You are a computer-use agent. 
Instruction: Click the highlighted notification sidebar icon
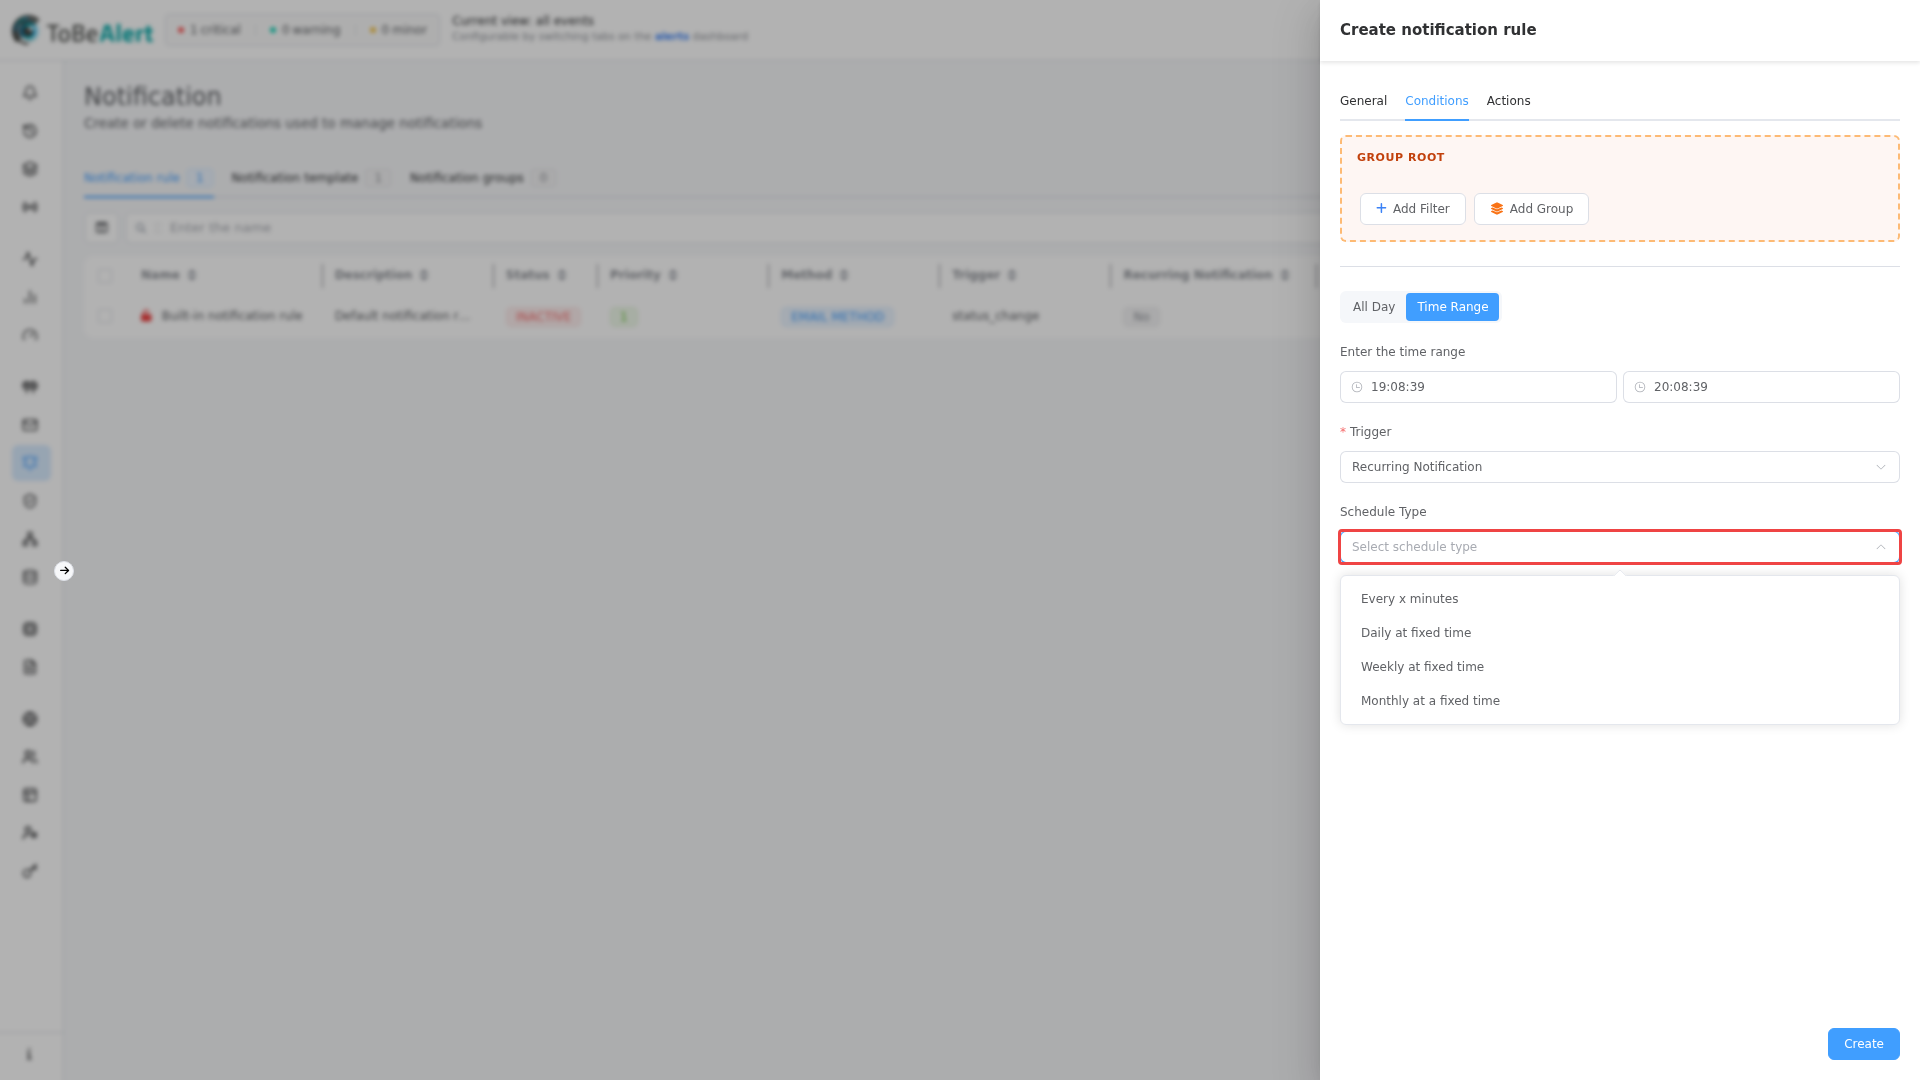(30, 463)
